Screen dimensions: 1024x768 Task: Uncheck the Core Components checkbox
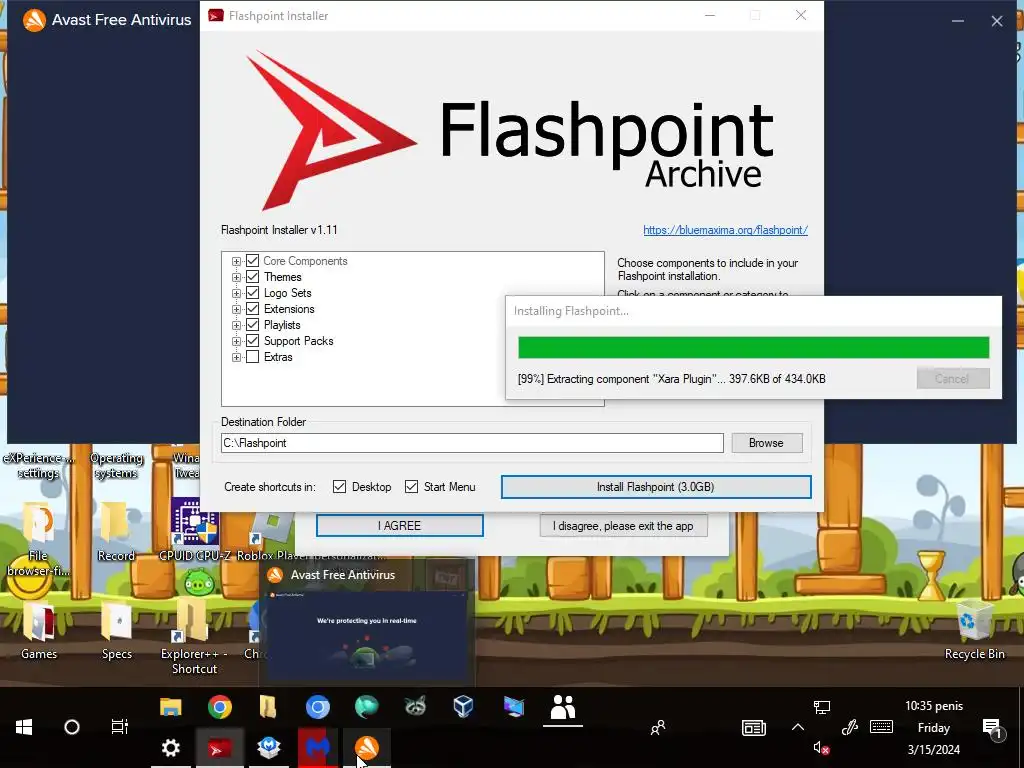pos(253,261)
